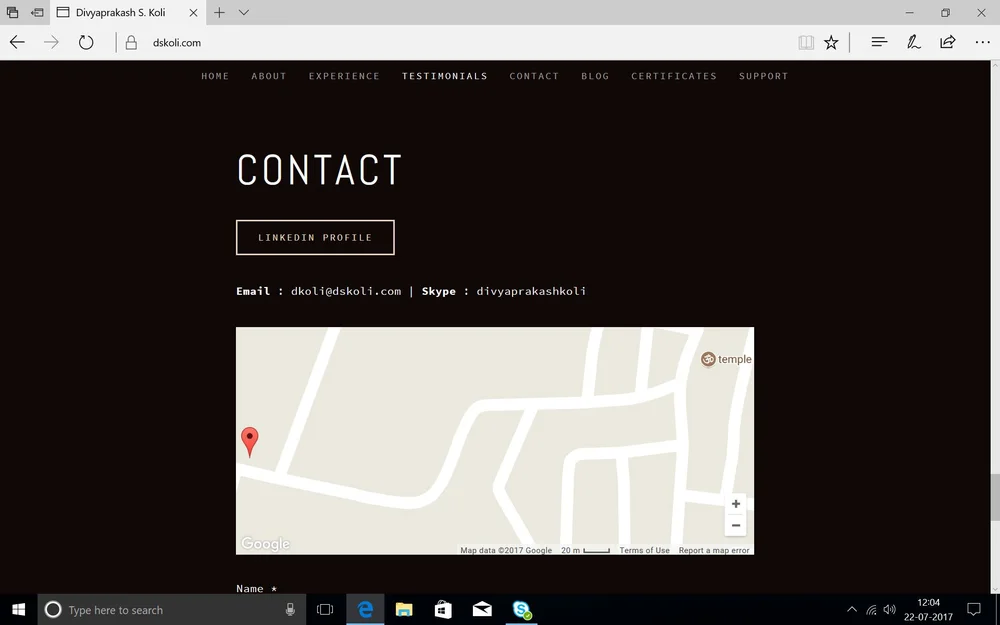
Task: Open the Hub panel in Edge
Action: coord(878,42)
